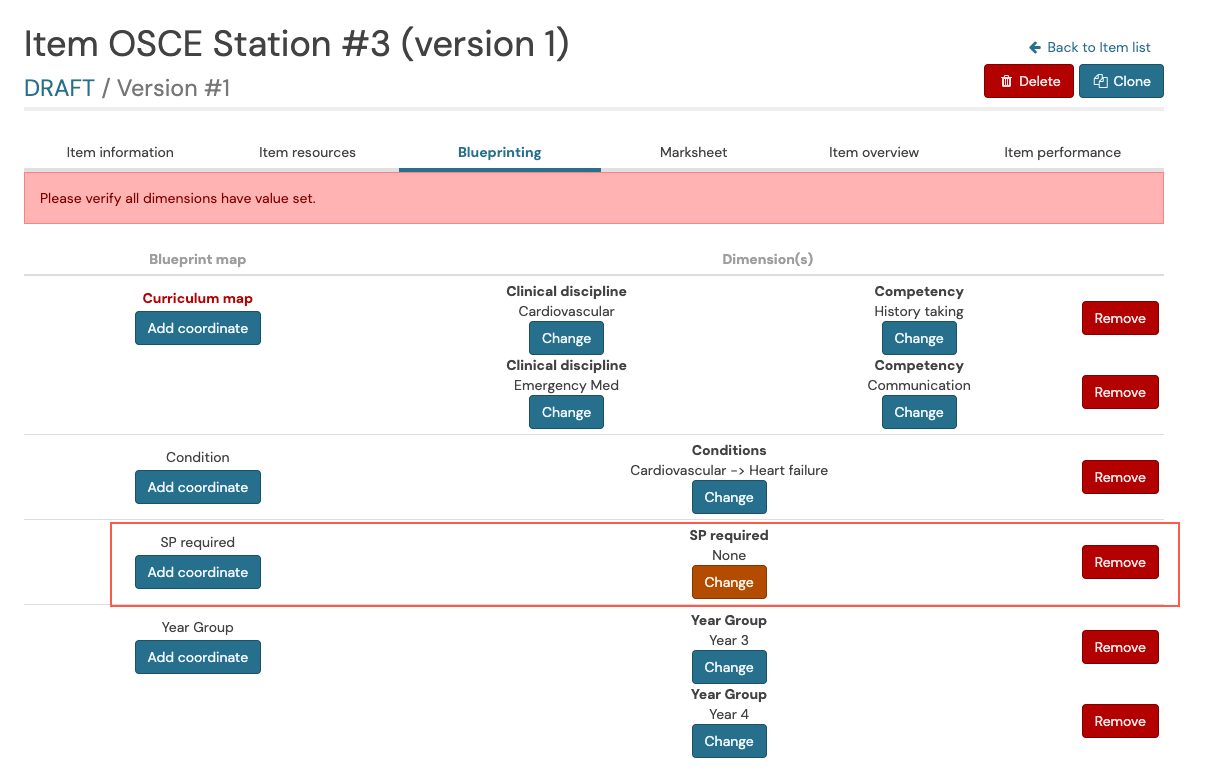
Task: Change the Heart failure condition
Action: [x=729, y=497]
